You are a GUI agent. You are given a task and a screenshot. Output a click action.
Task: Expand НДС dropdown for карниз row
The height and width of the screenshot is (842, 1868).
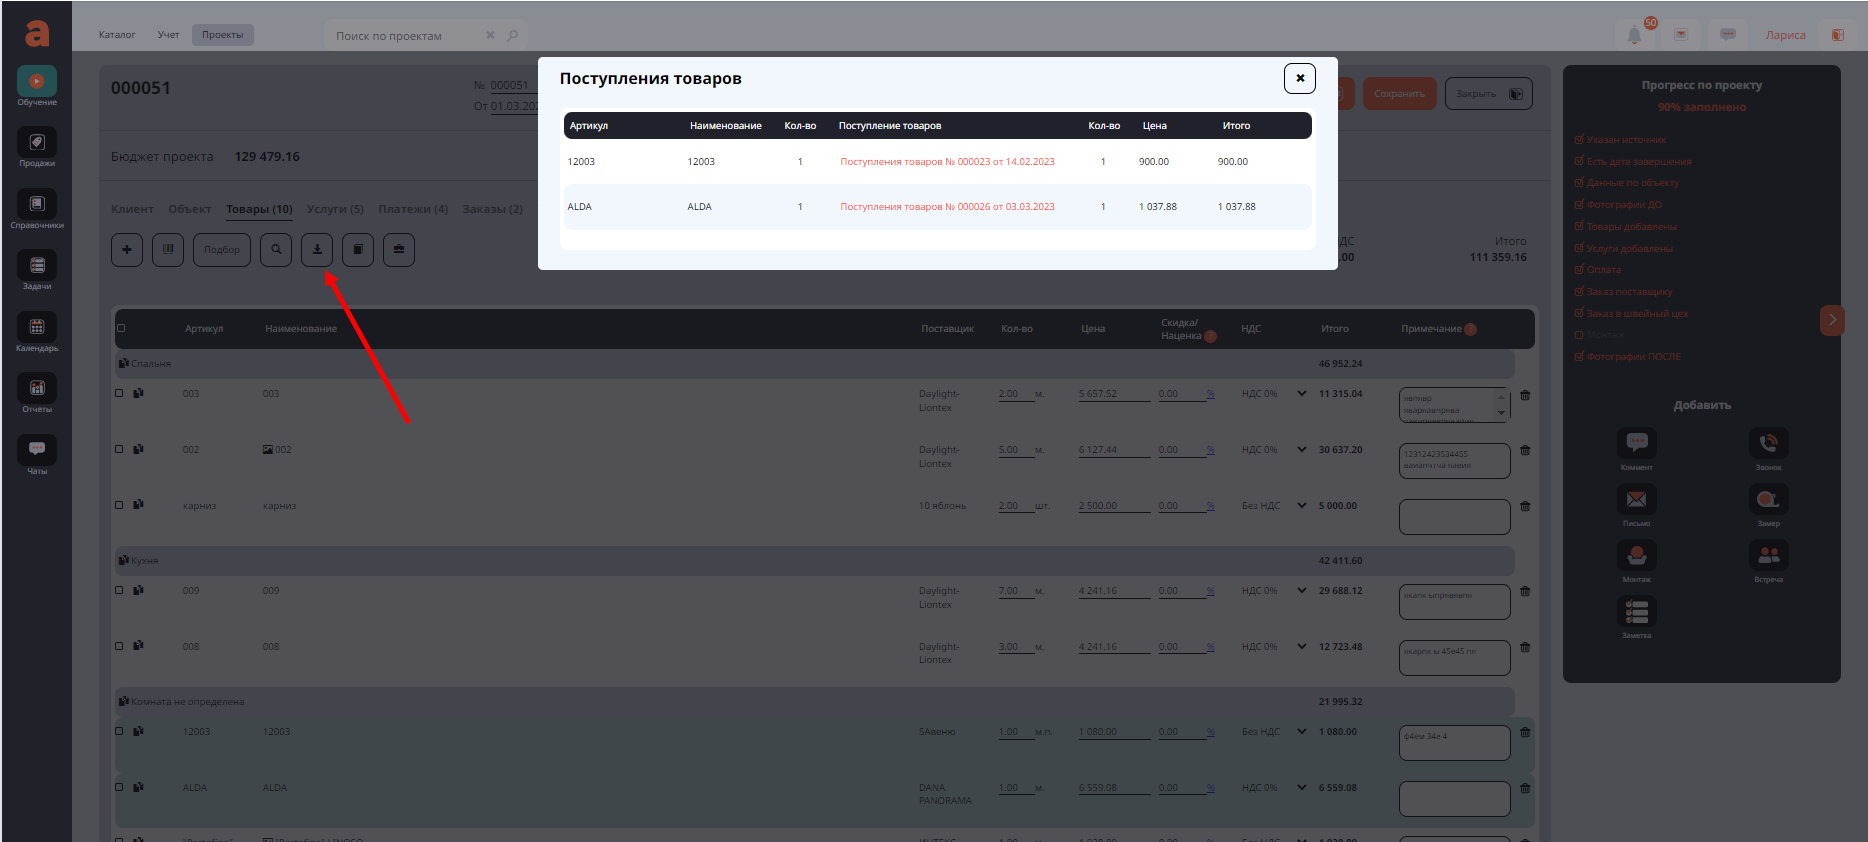[1302, 506]
